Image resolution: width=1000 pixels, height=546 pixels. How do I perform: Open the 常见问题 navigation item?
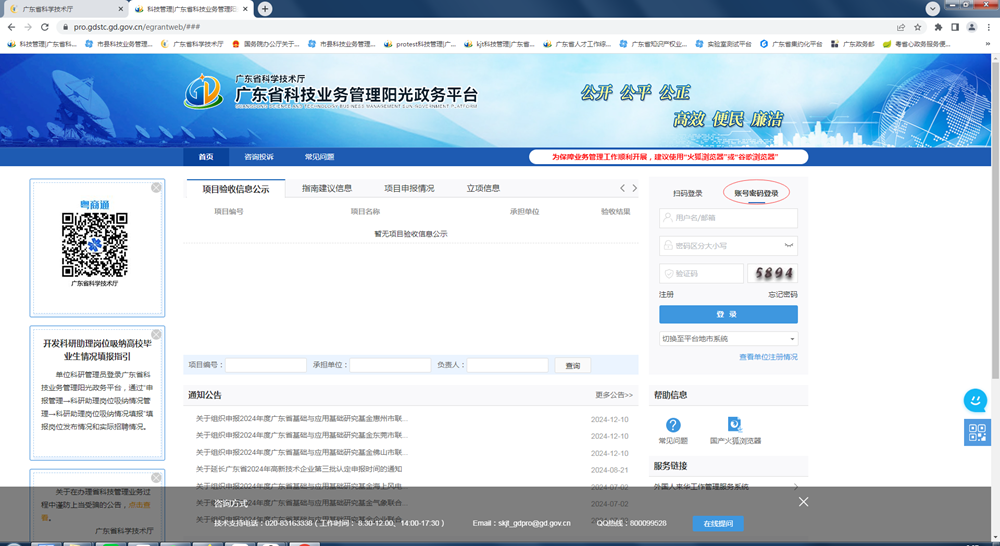319,157
